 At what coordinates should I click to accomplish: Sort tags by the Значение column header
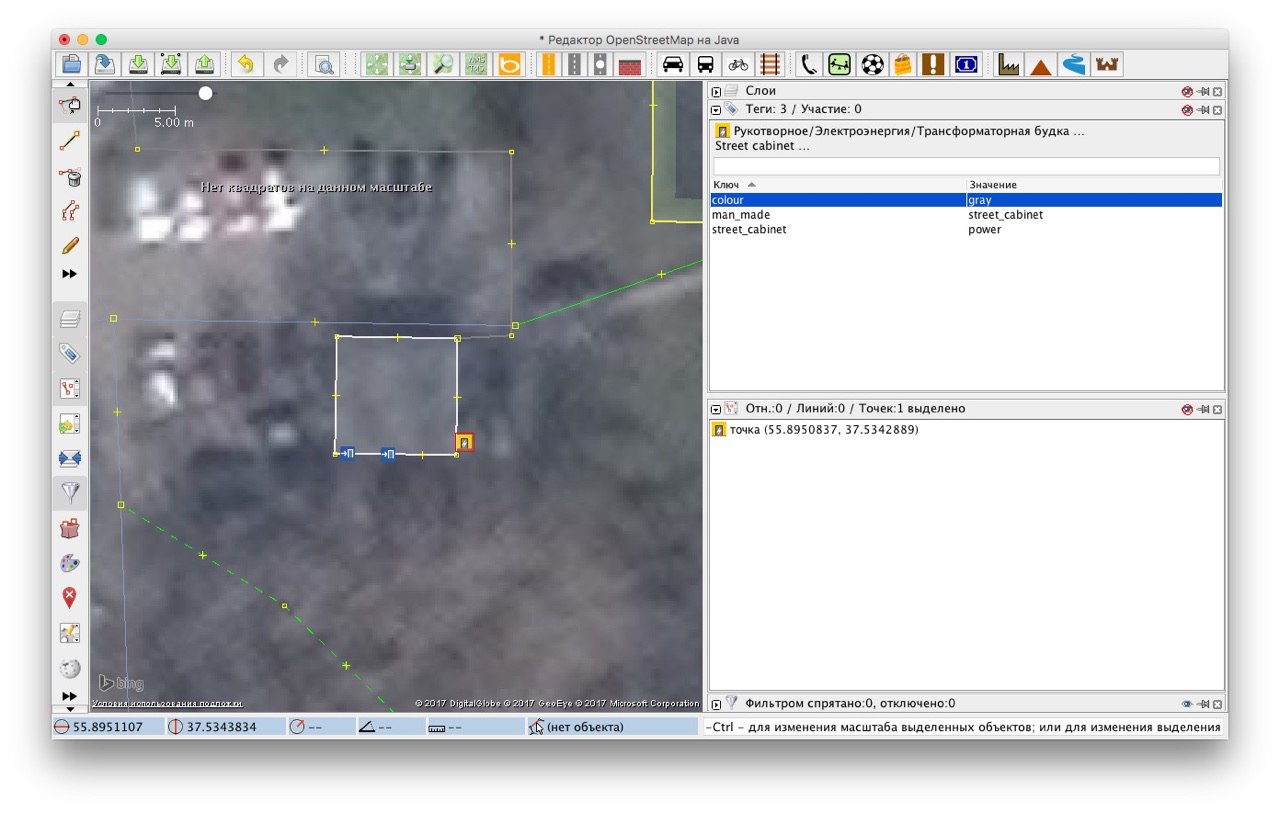1095,185
